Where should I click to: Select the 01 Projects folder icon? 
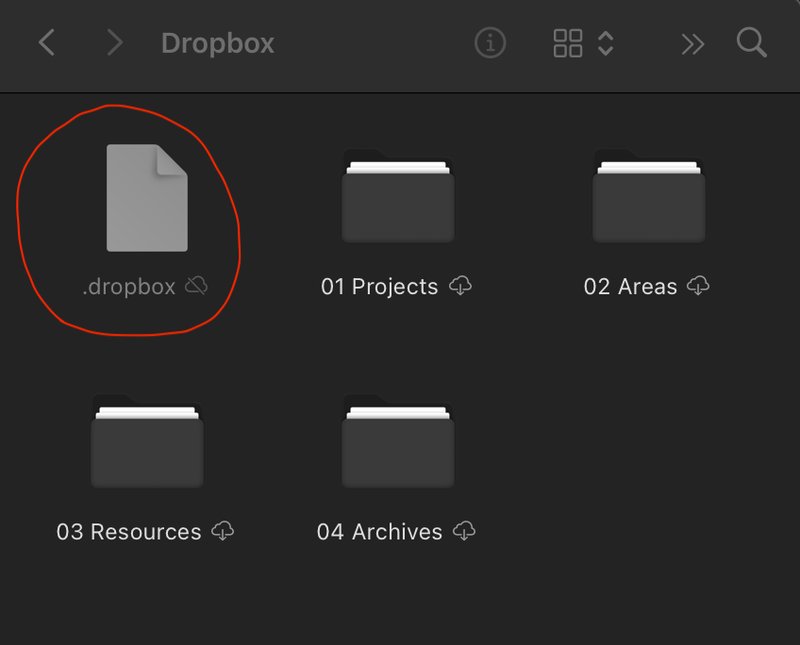click(x=398, y=196)
